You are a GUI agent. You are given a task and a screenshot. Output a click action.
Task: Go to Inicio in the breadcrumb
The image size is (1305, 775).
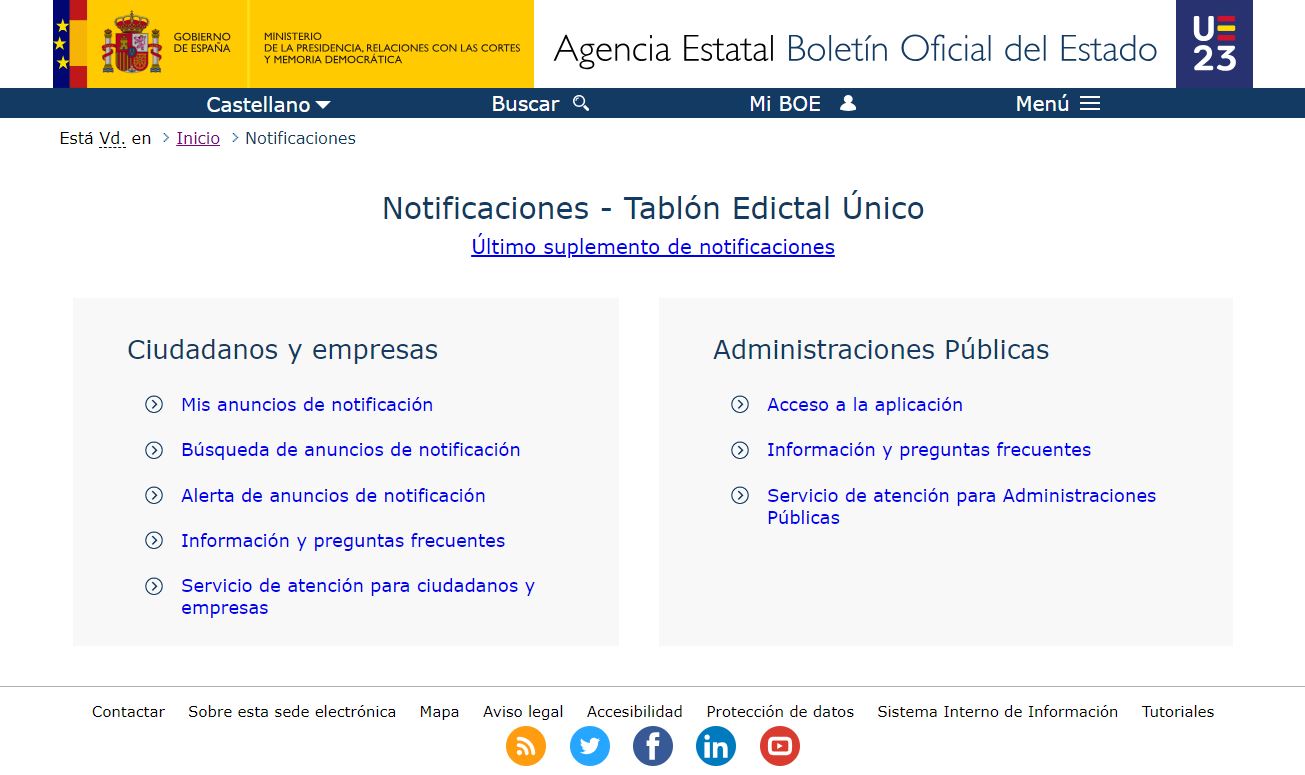[198, 138]
